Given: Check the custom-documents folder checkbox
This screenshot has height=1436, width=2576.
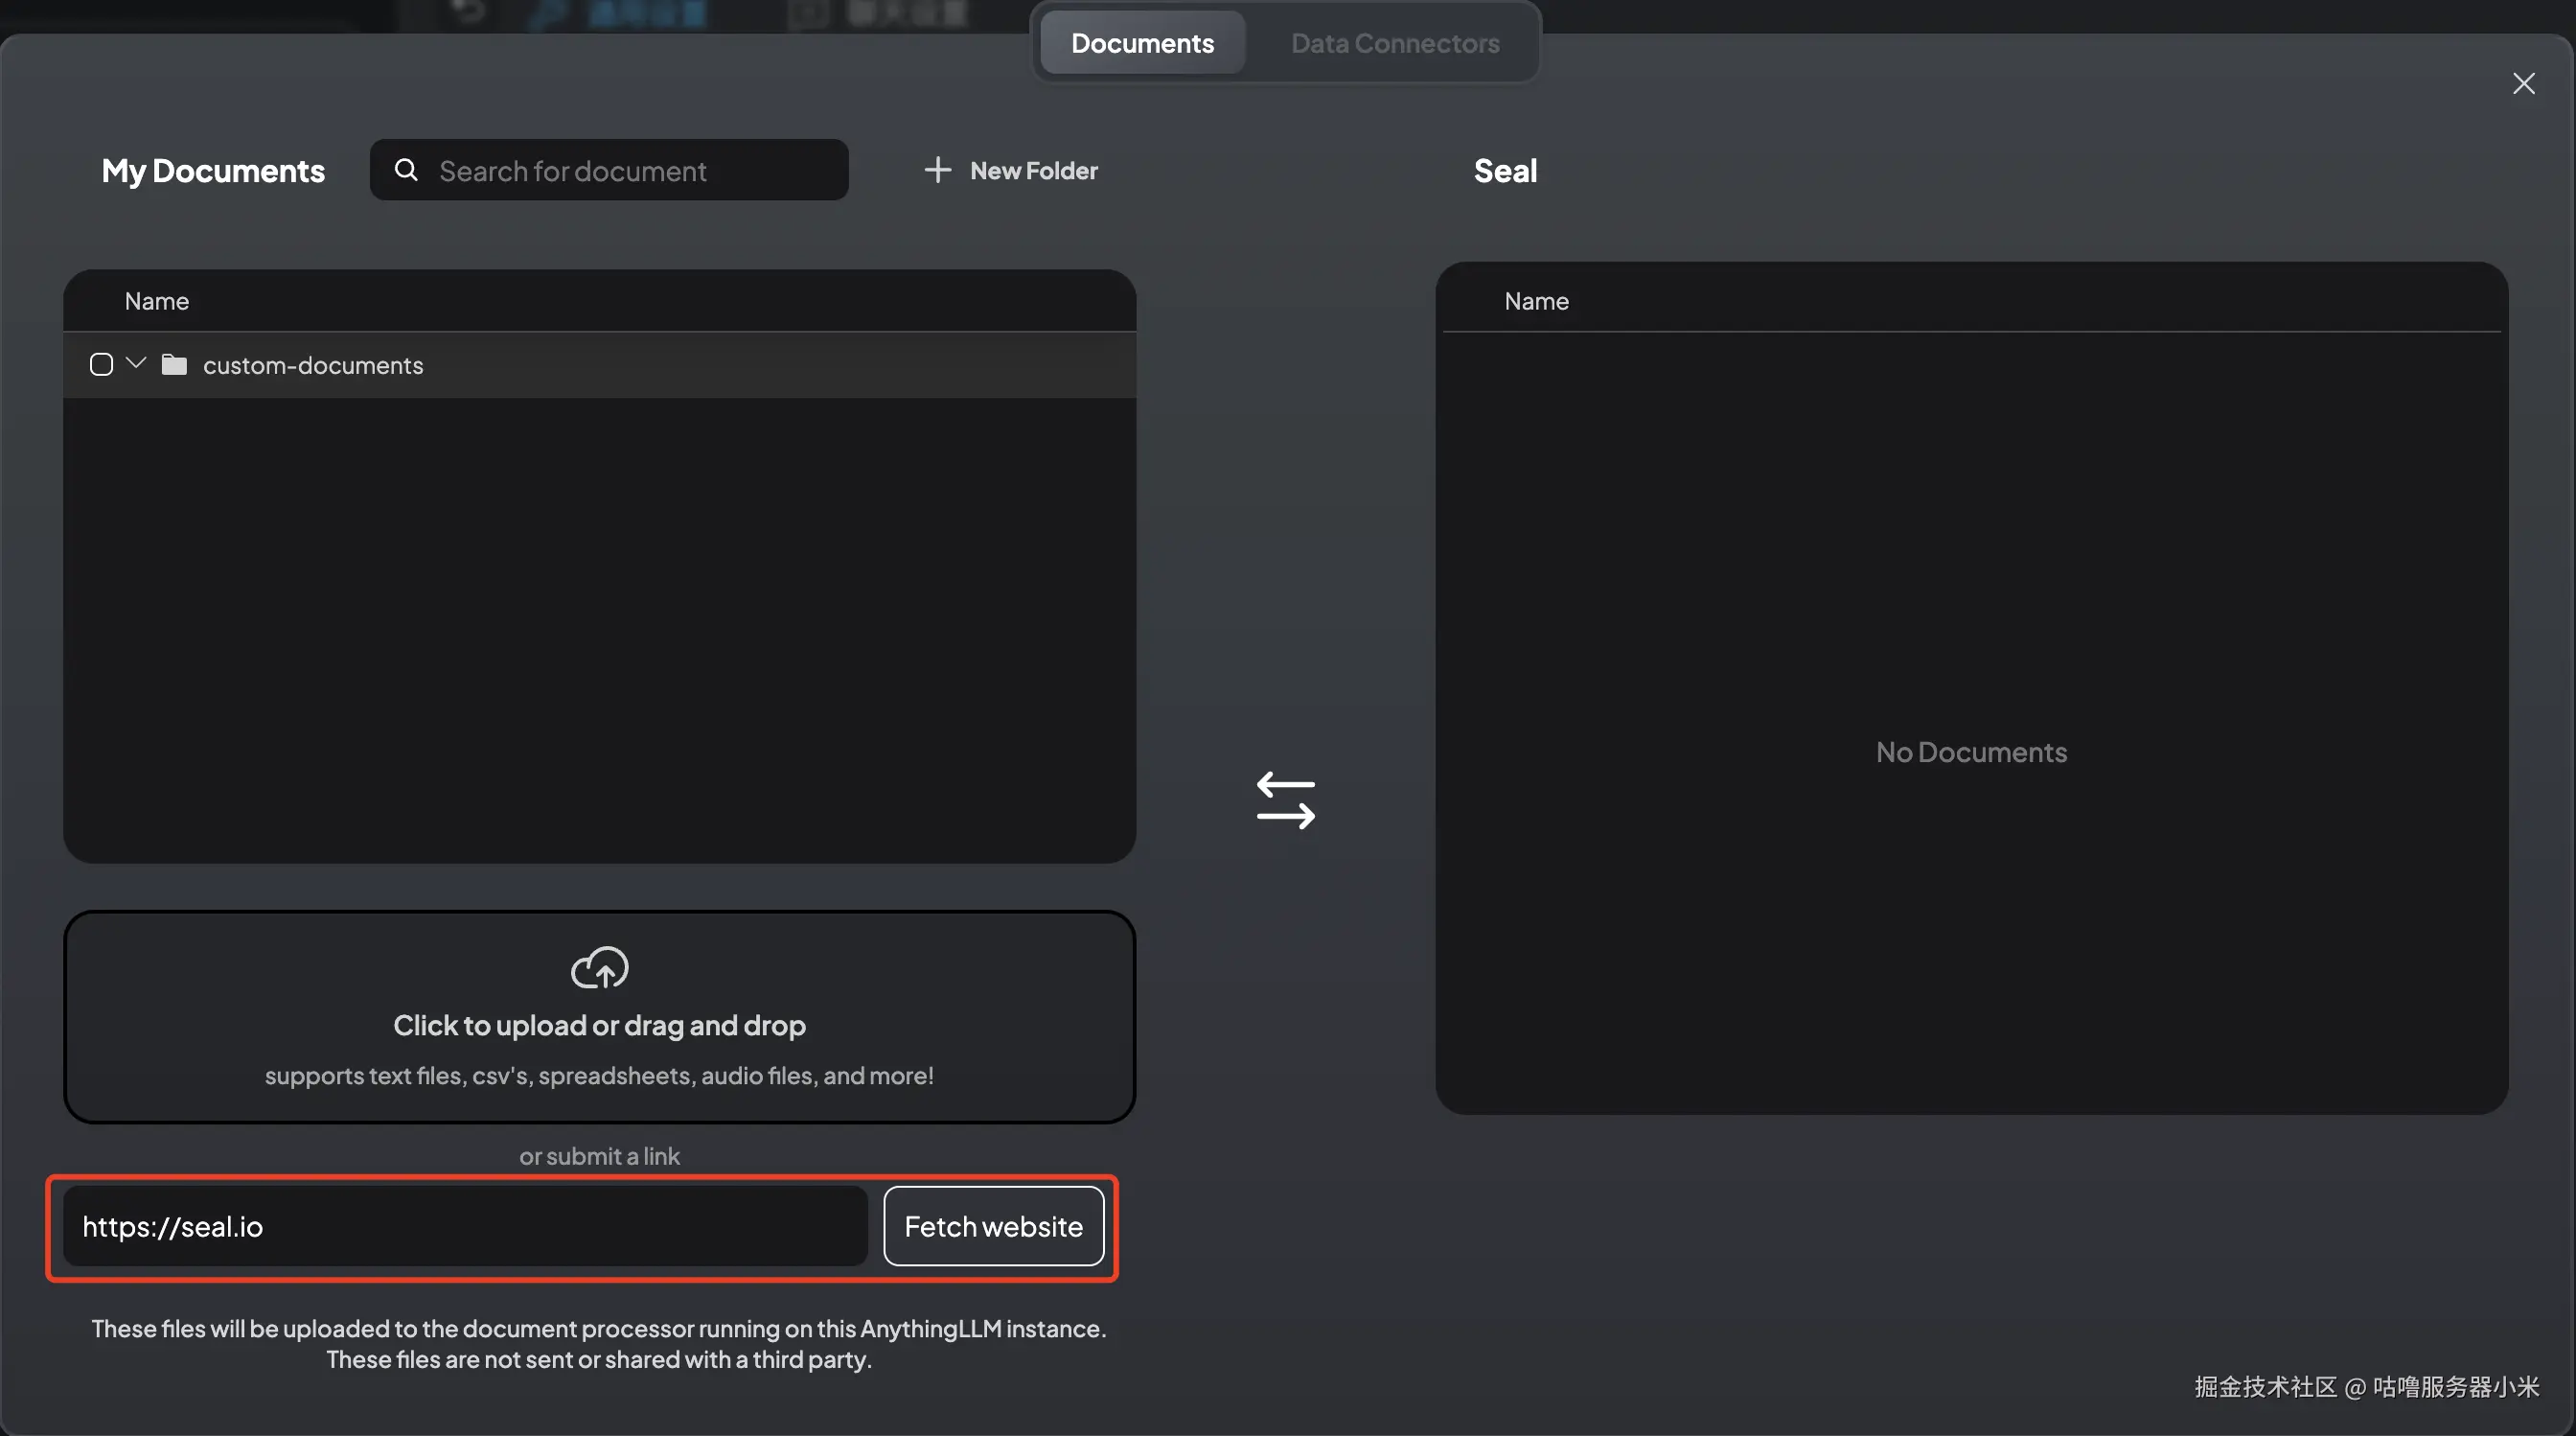Looking at the screenshot, I should pos(101,364).
